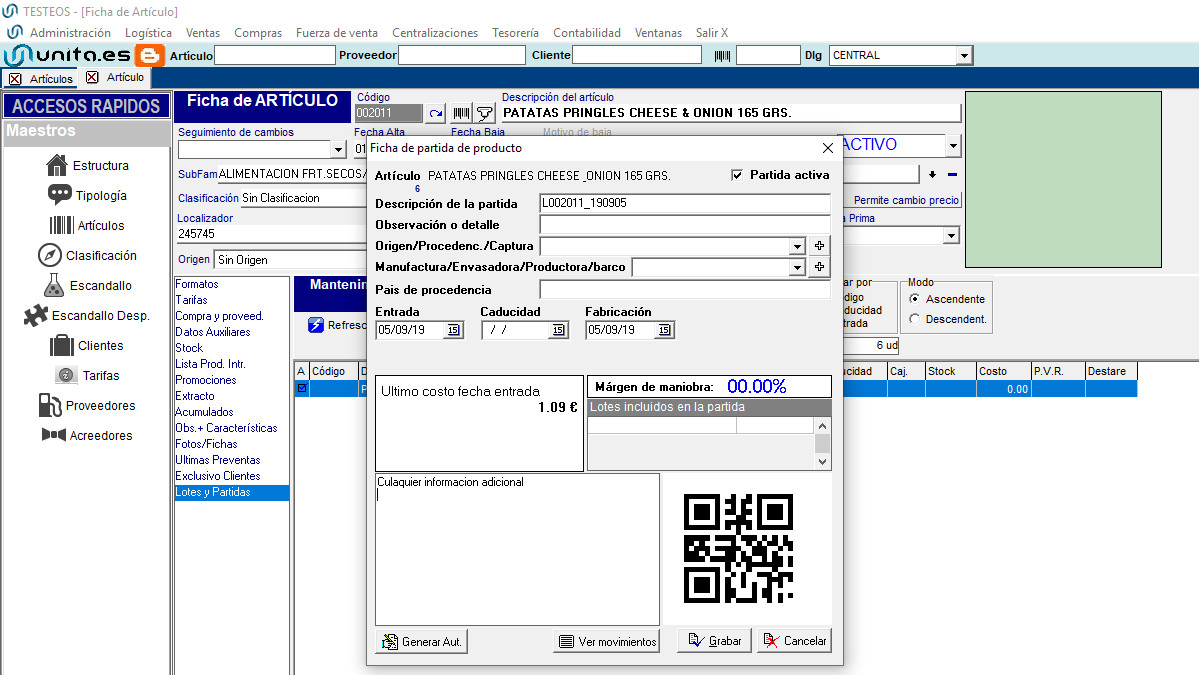Expand Seguimiento de cambios dropdown
This screenshot has width=1199, height=675.
point(338,149)
